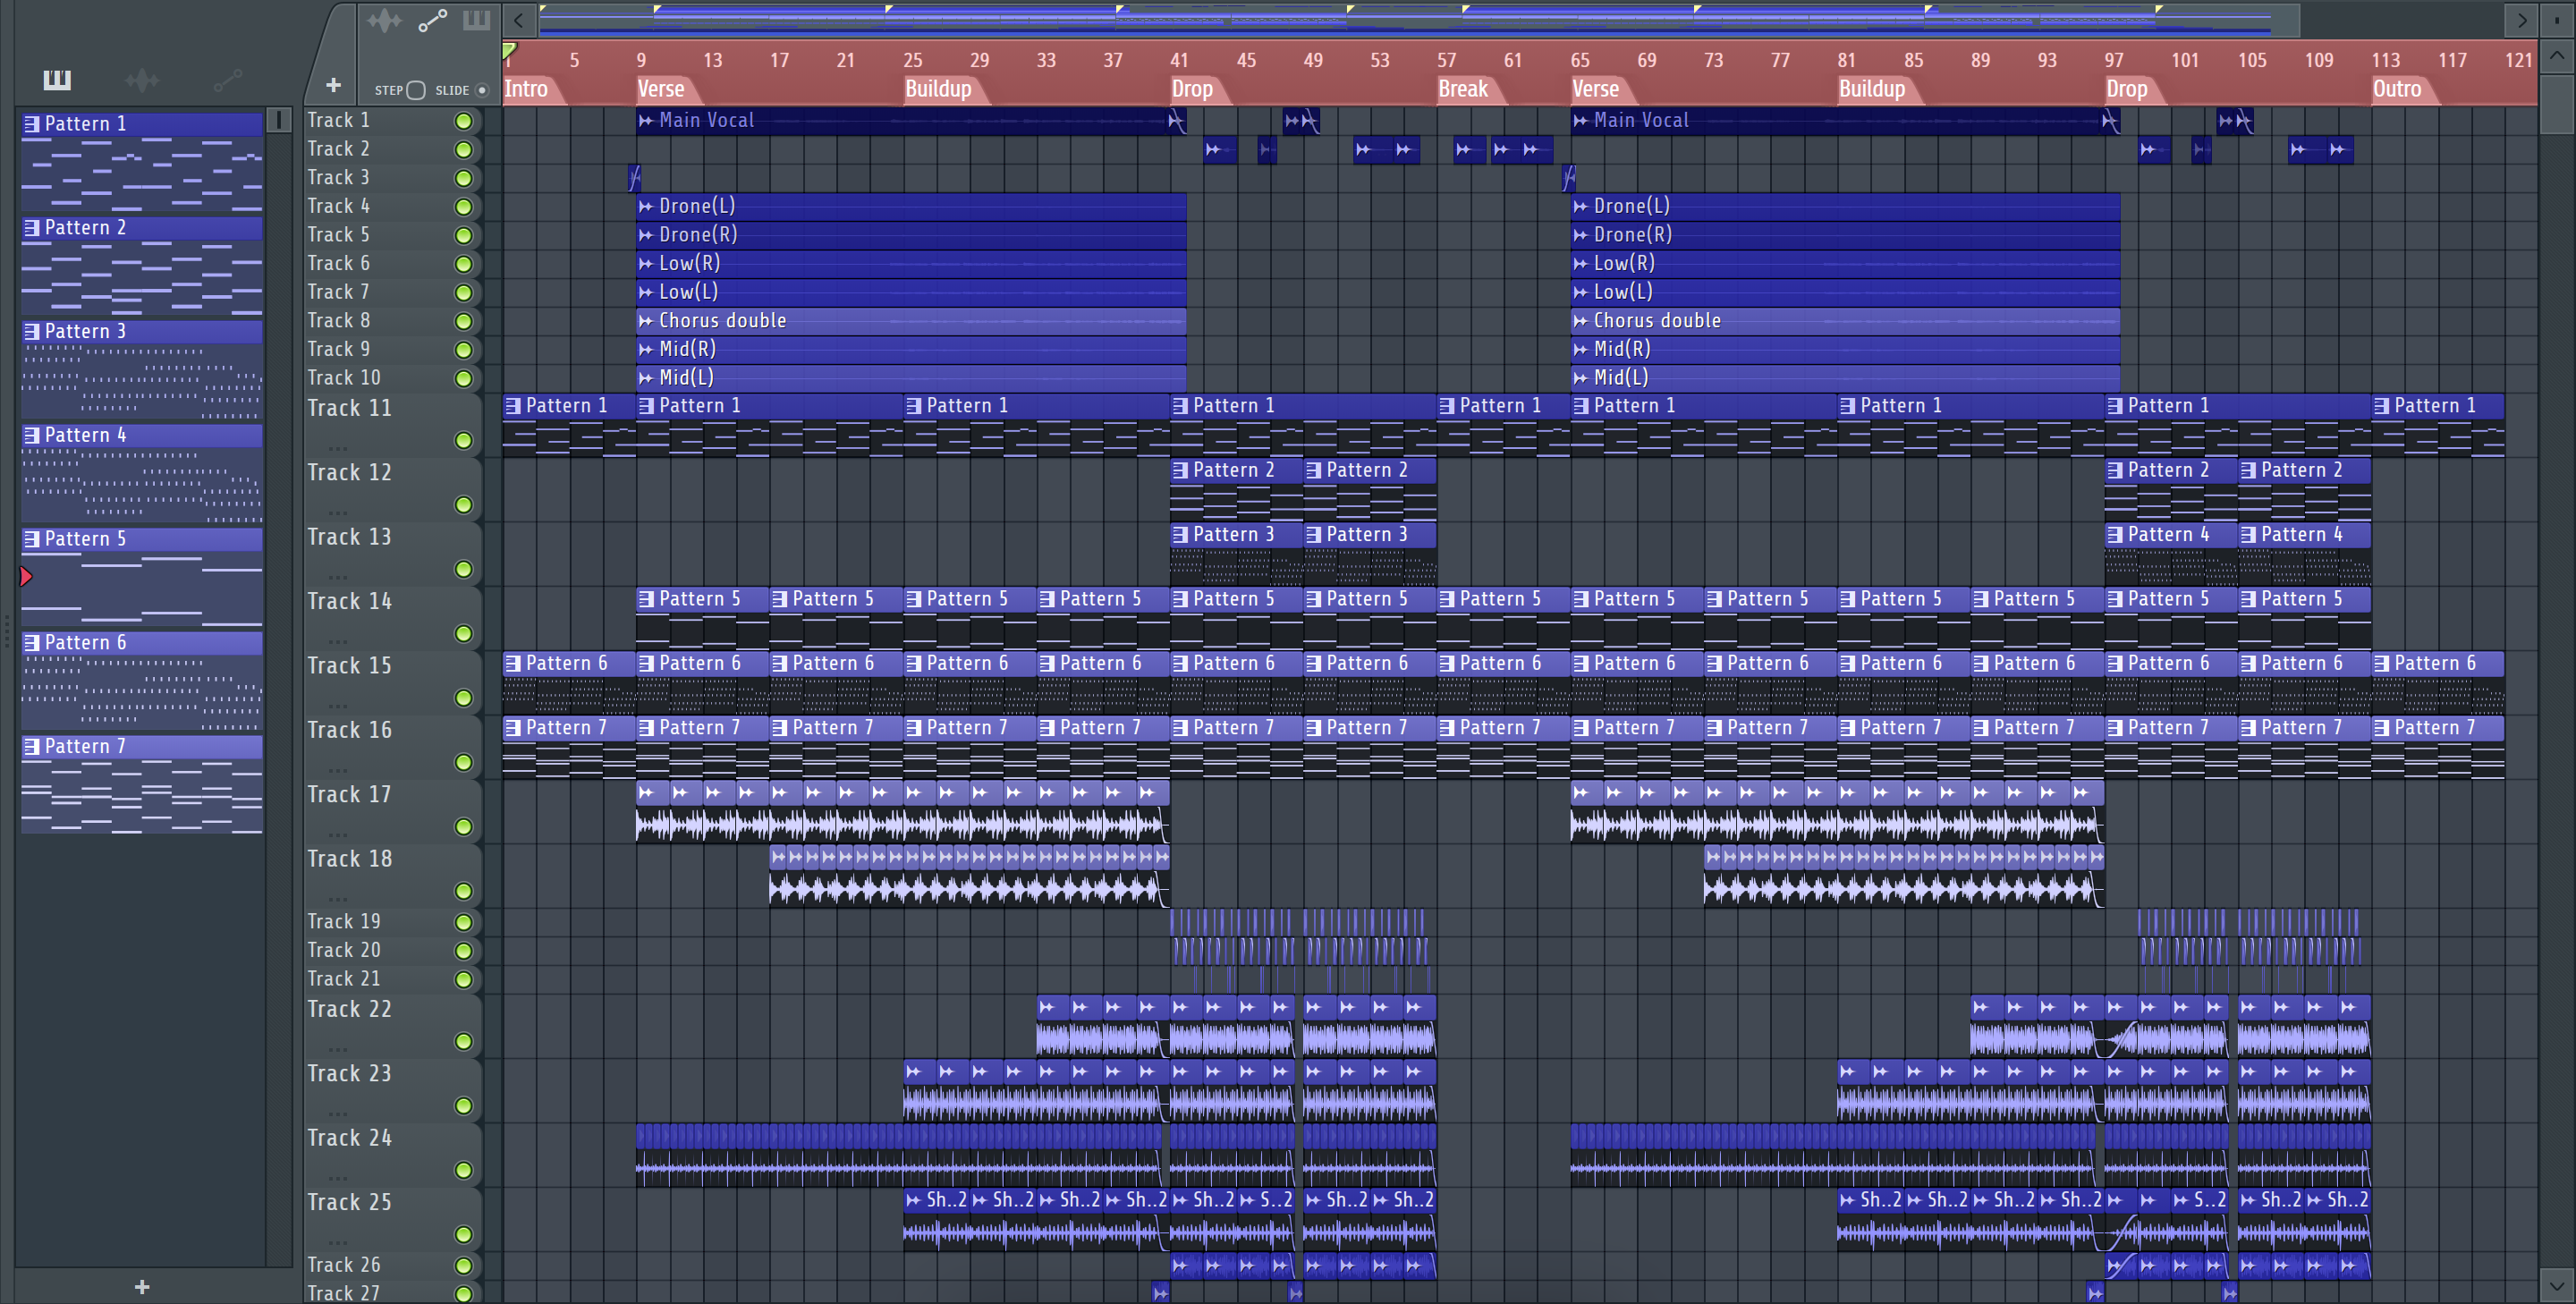
Task: Click the Pattern 3 icon in the picker
Action: click(x=32, y=331)
